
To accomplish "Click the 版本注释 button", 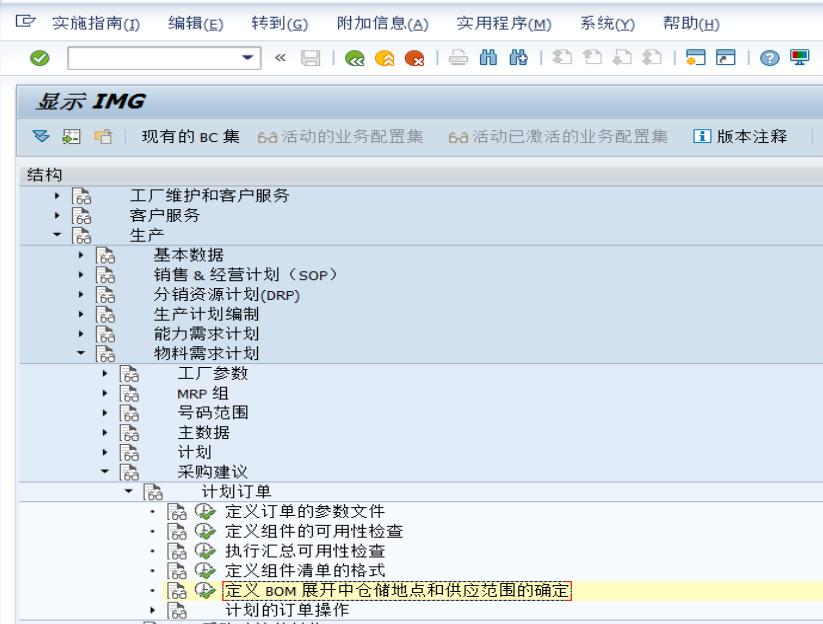I will click(740, 137).
